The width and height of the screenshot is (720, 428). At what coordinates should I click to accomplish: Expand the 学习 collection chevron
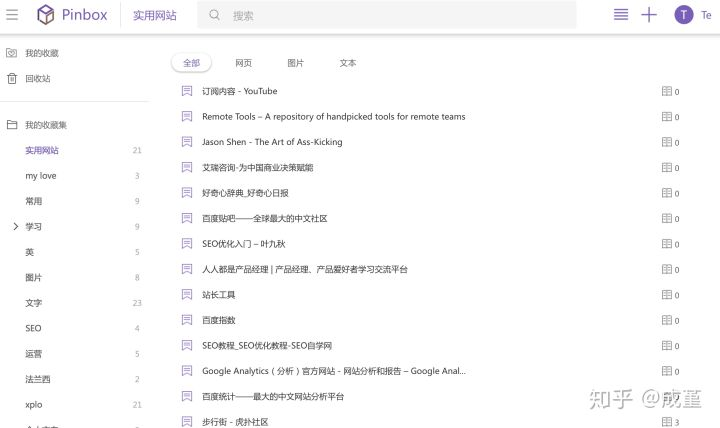(15, 226)
